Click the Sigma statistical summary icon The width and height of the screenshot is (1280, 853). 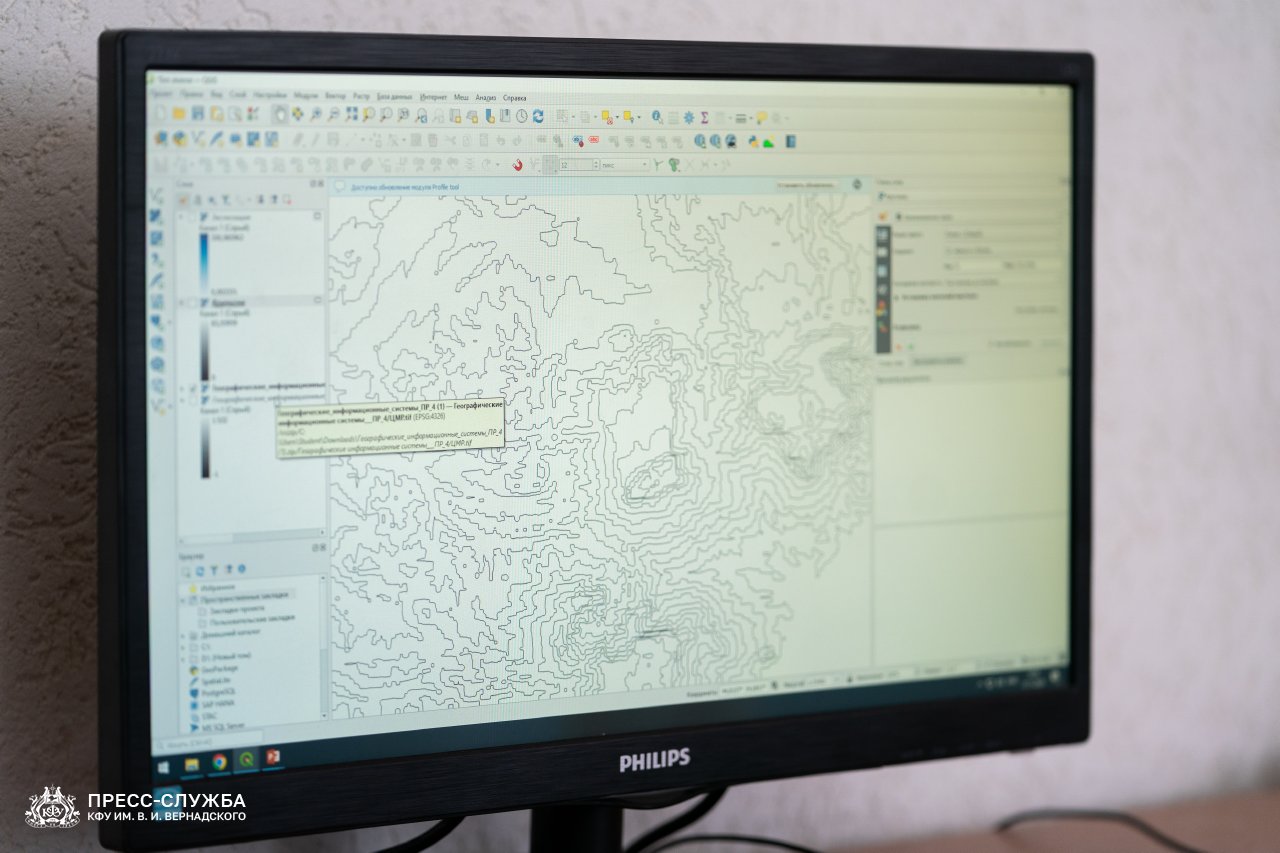[704, 118]
